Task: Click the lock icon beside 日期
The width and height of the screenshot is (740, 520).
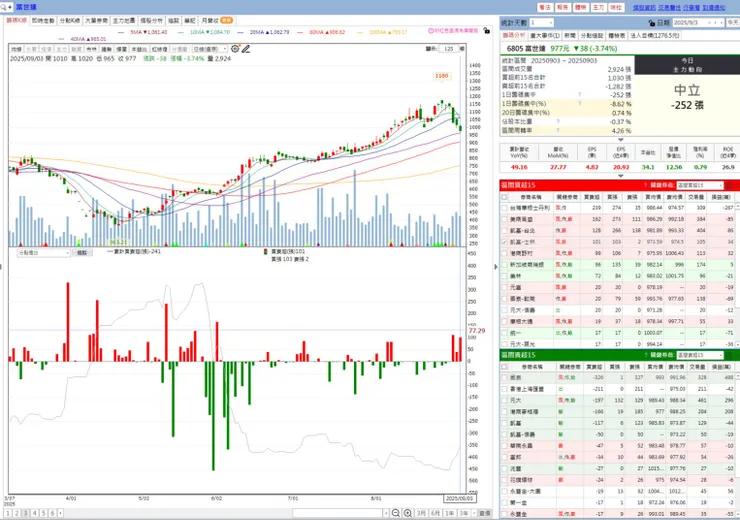Action: (652, 23)
